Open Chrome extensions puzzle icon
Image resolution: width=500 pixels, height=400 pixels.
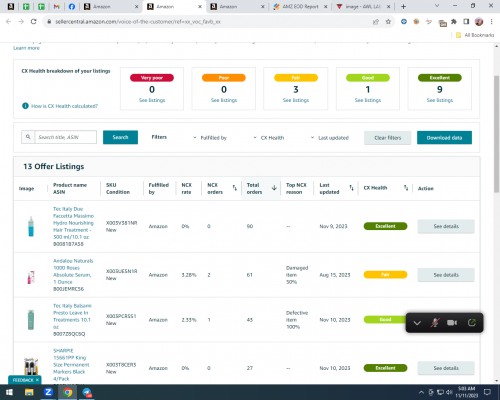pyautogui.click(x=454, y=22)
